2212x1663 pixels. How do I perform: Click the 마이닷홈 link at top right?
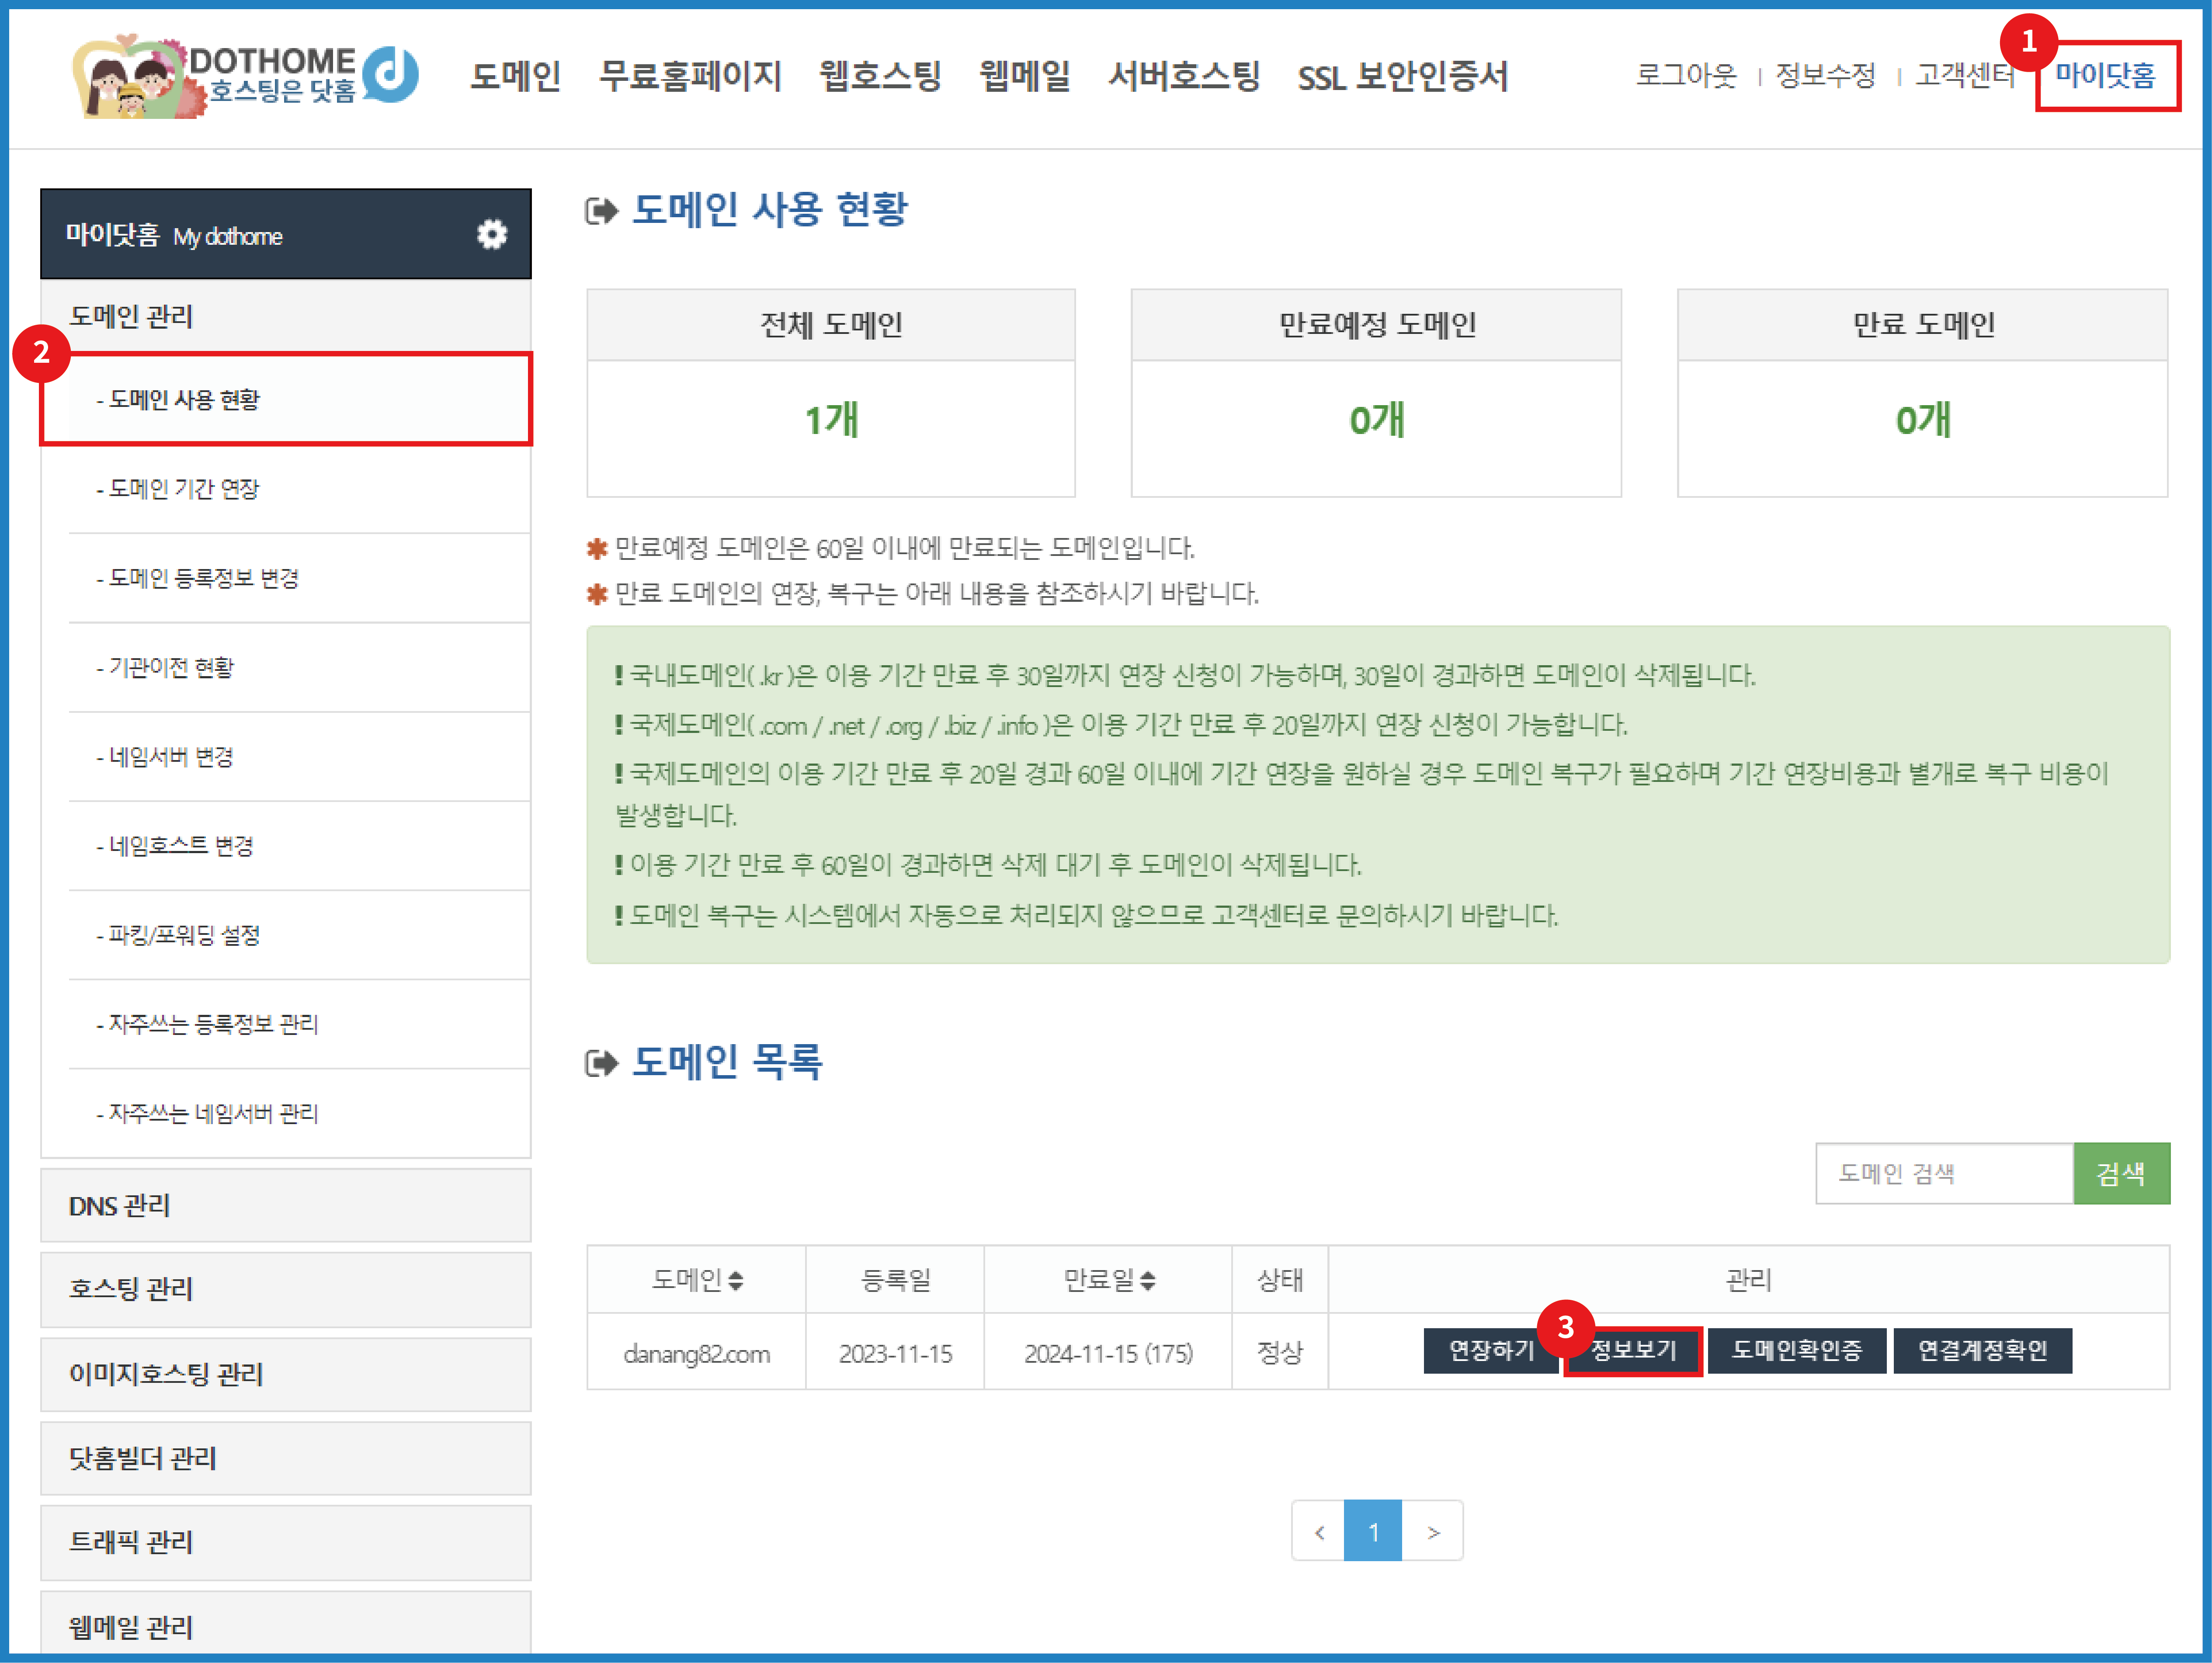2105,76
